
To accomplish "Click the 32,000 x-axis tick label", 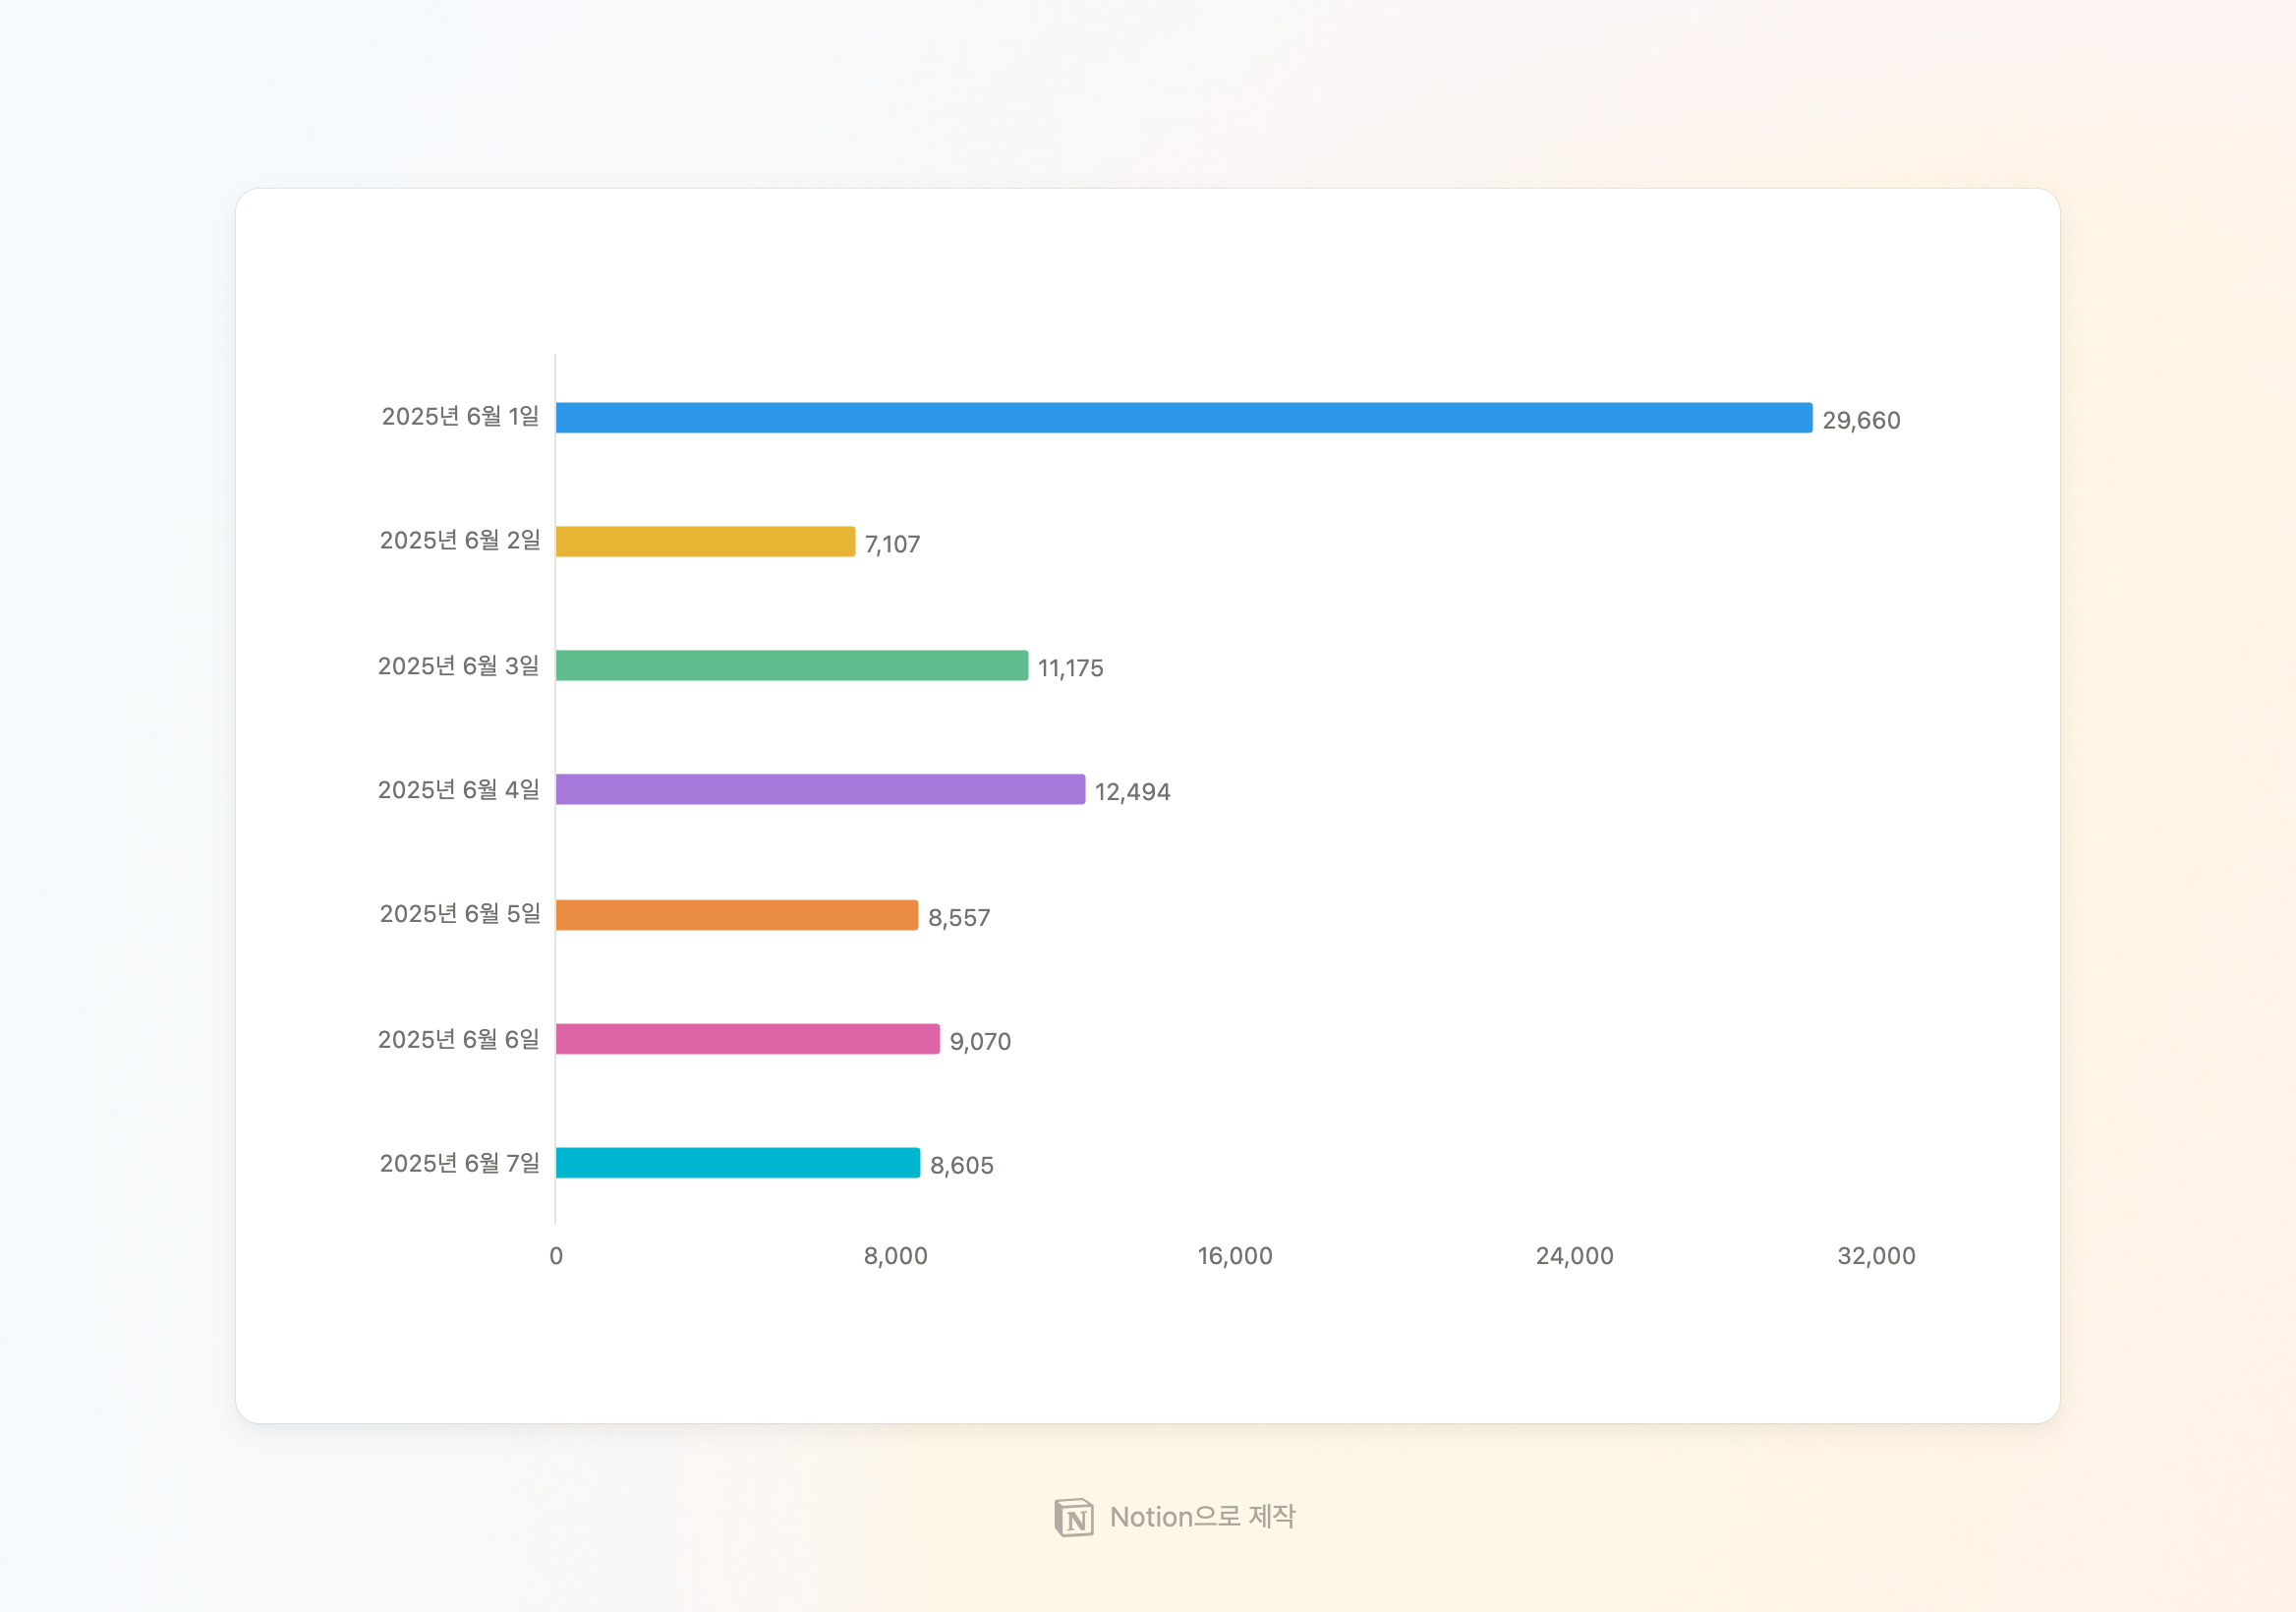I will (x=1876, y=1257).
